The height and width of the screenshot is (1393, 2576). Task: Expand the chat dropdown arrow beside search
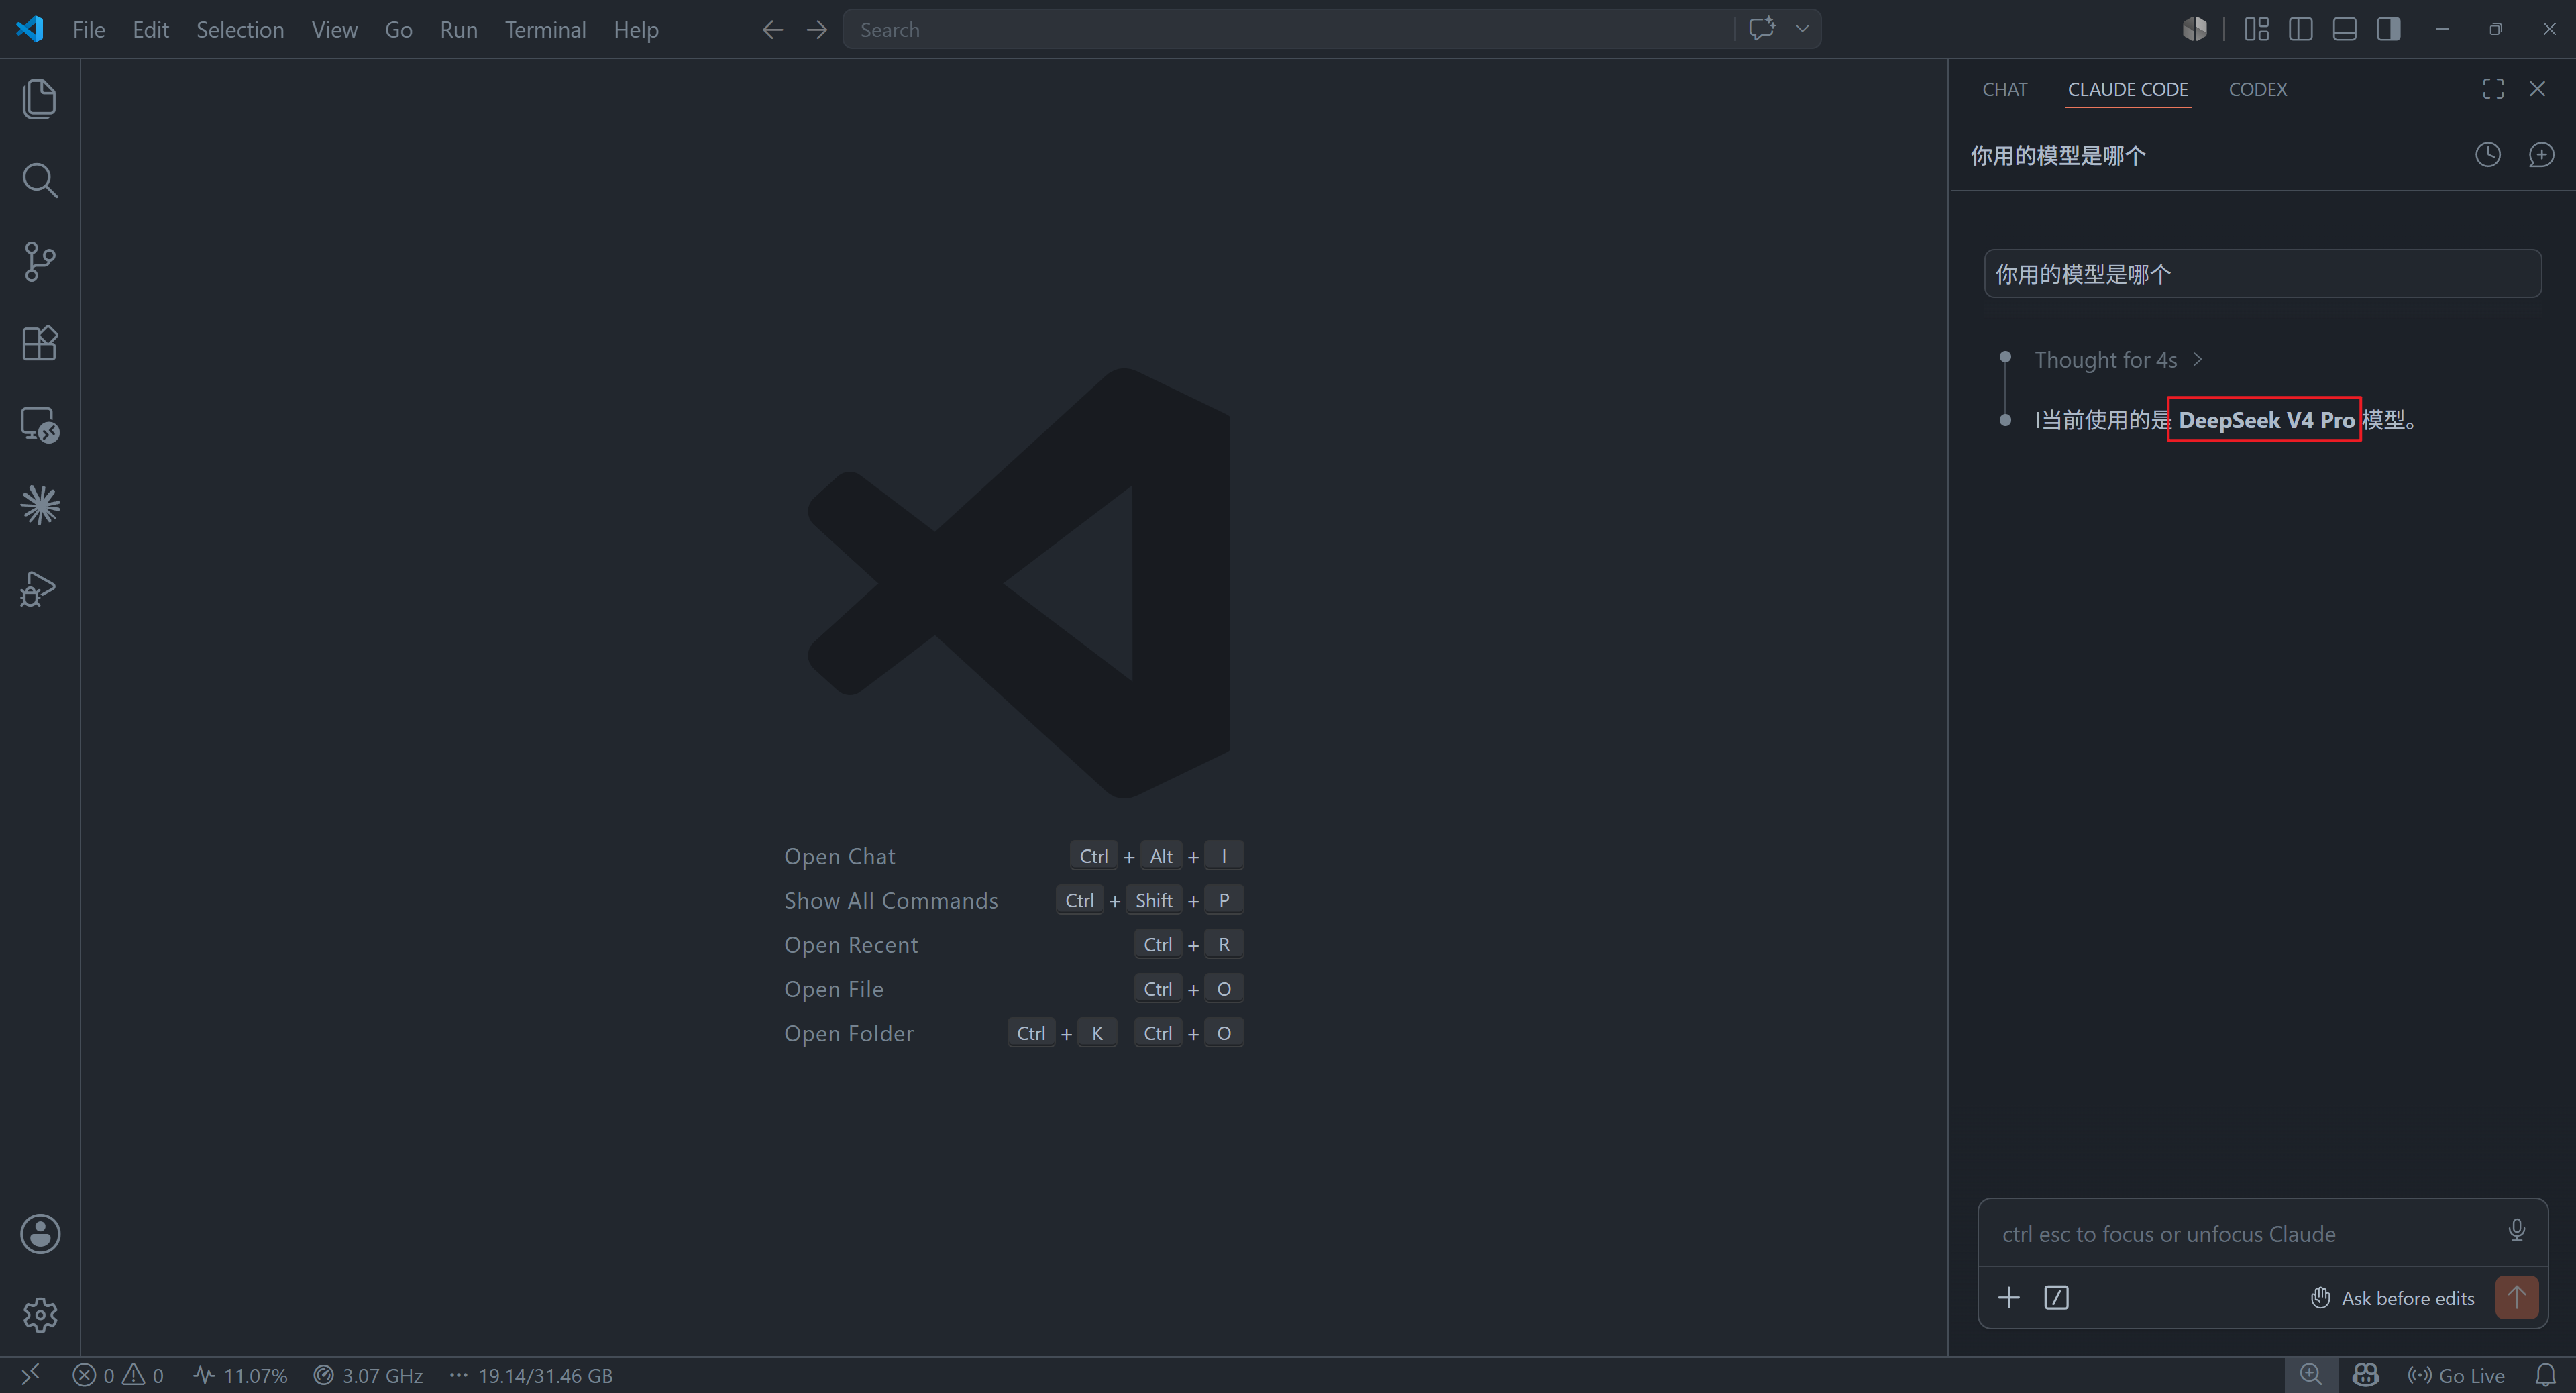click(x=1802, y=29)
